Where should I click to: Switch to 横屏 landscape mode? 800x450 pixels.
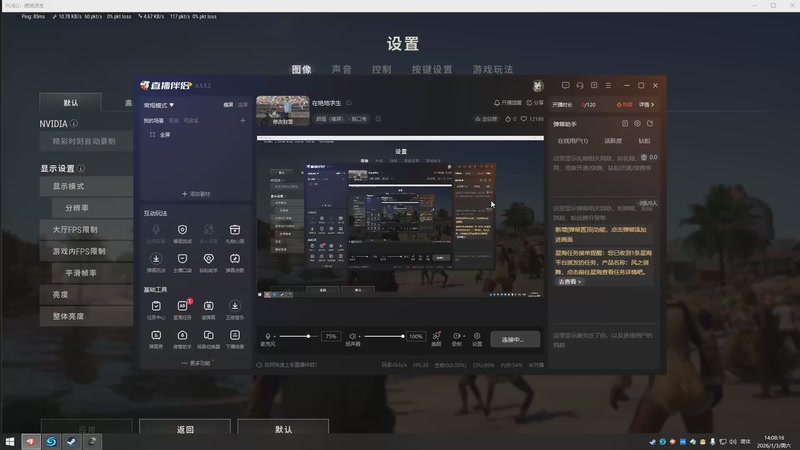tap(228, 105)
